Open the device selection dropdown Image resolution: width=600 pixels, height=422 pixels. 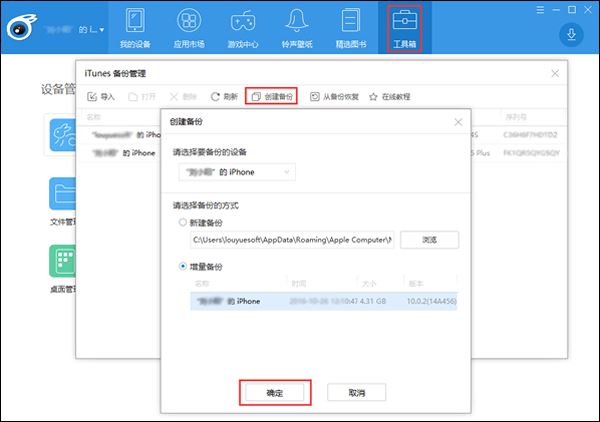237,172
